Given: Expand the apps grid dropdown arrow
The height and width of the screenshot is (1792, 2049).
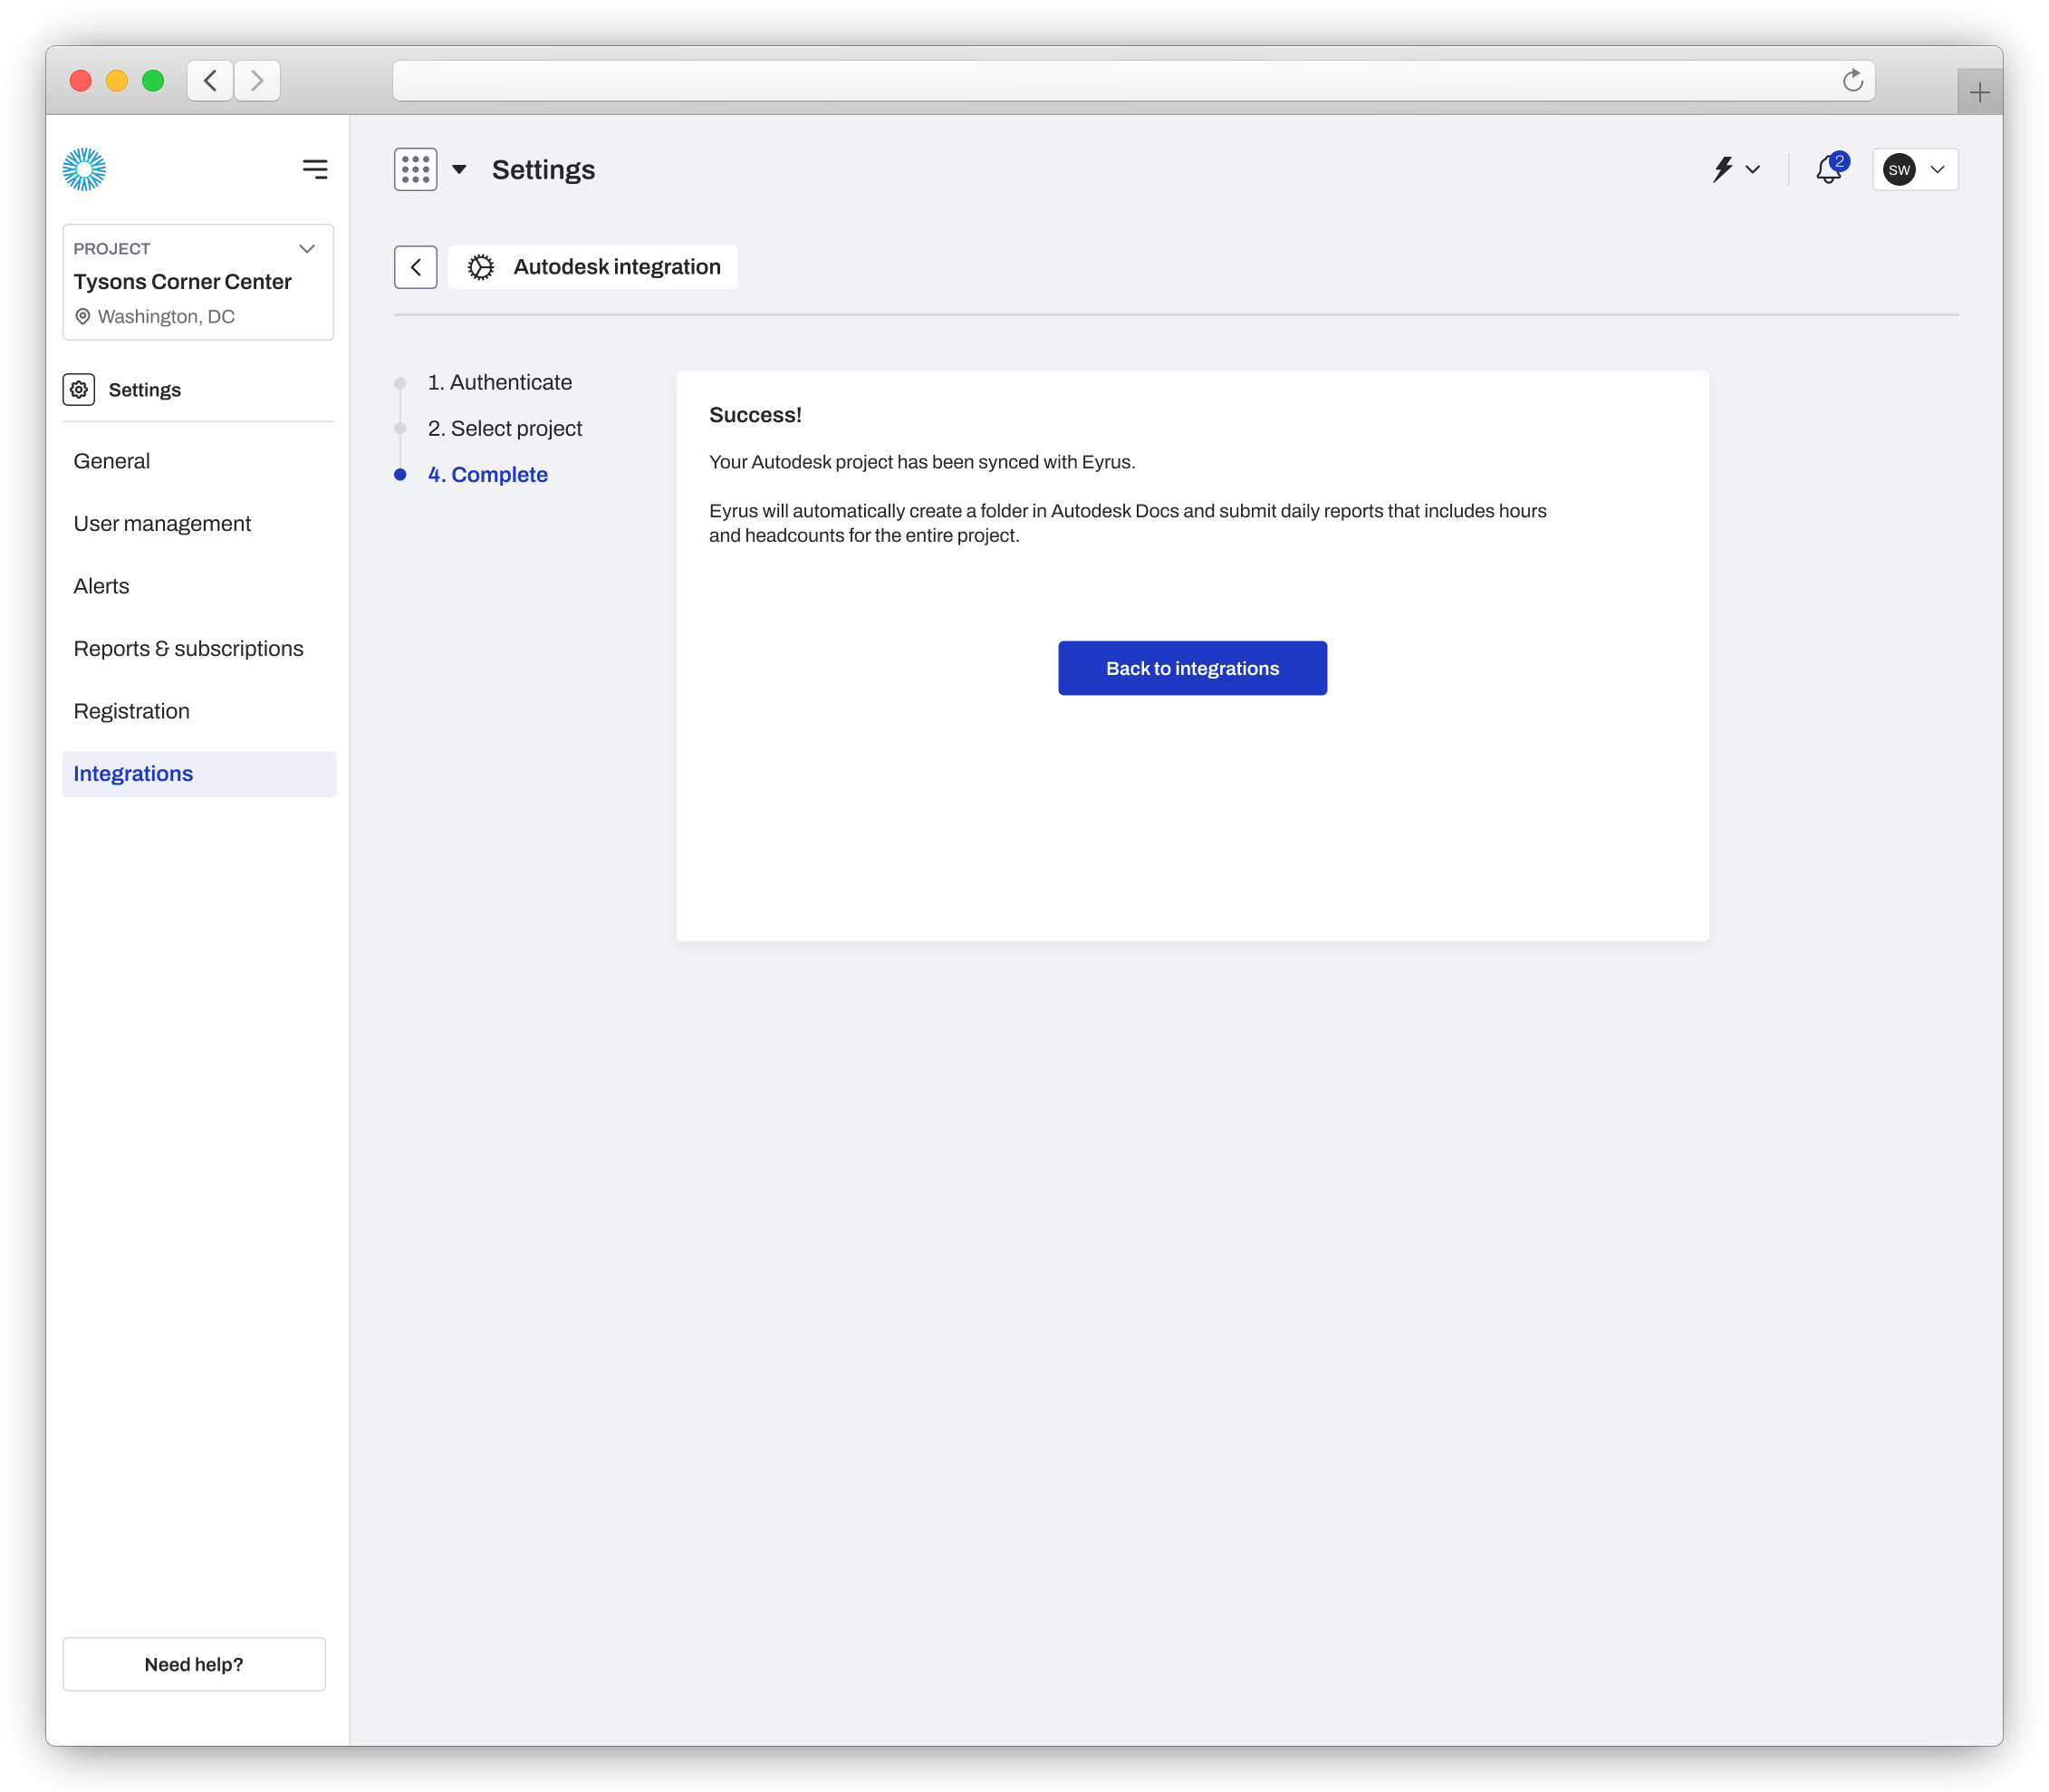Looking at the screenshot, I should (459, 169).
